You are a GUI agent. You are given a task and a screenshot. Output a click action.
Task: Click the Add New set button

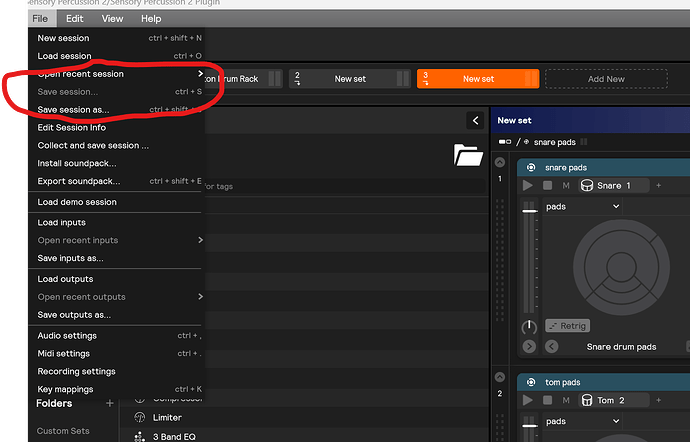tap(606, 79)
